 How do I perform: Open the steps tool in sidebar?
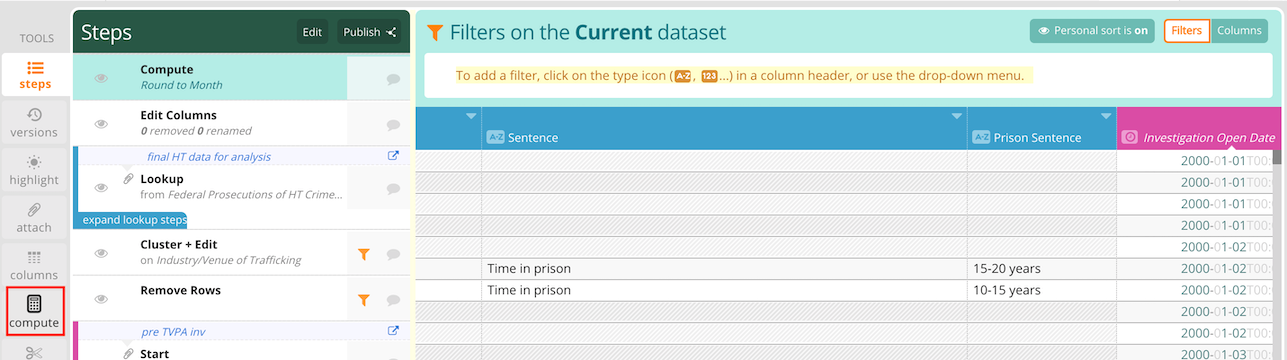[35, 75]
